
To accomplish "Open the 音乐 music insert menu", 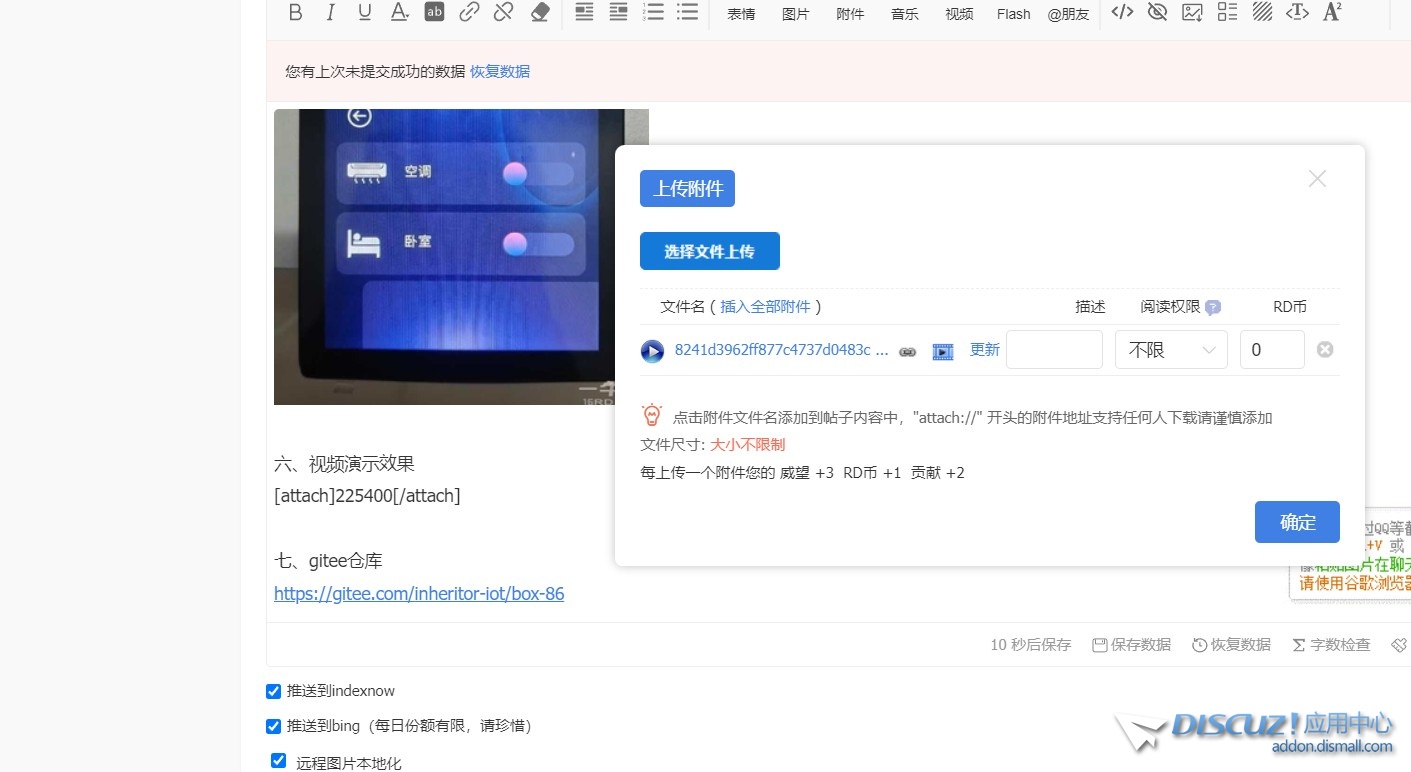I will pos(905,14).
